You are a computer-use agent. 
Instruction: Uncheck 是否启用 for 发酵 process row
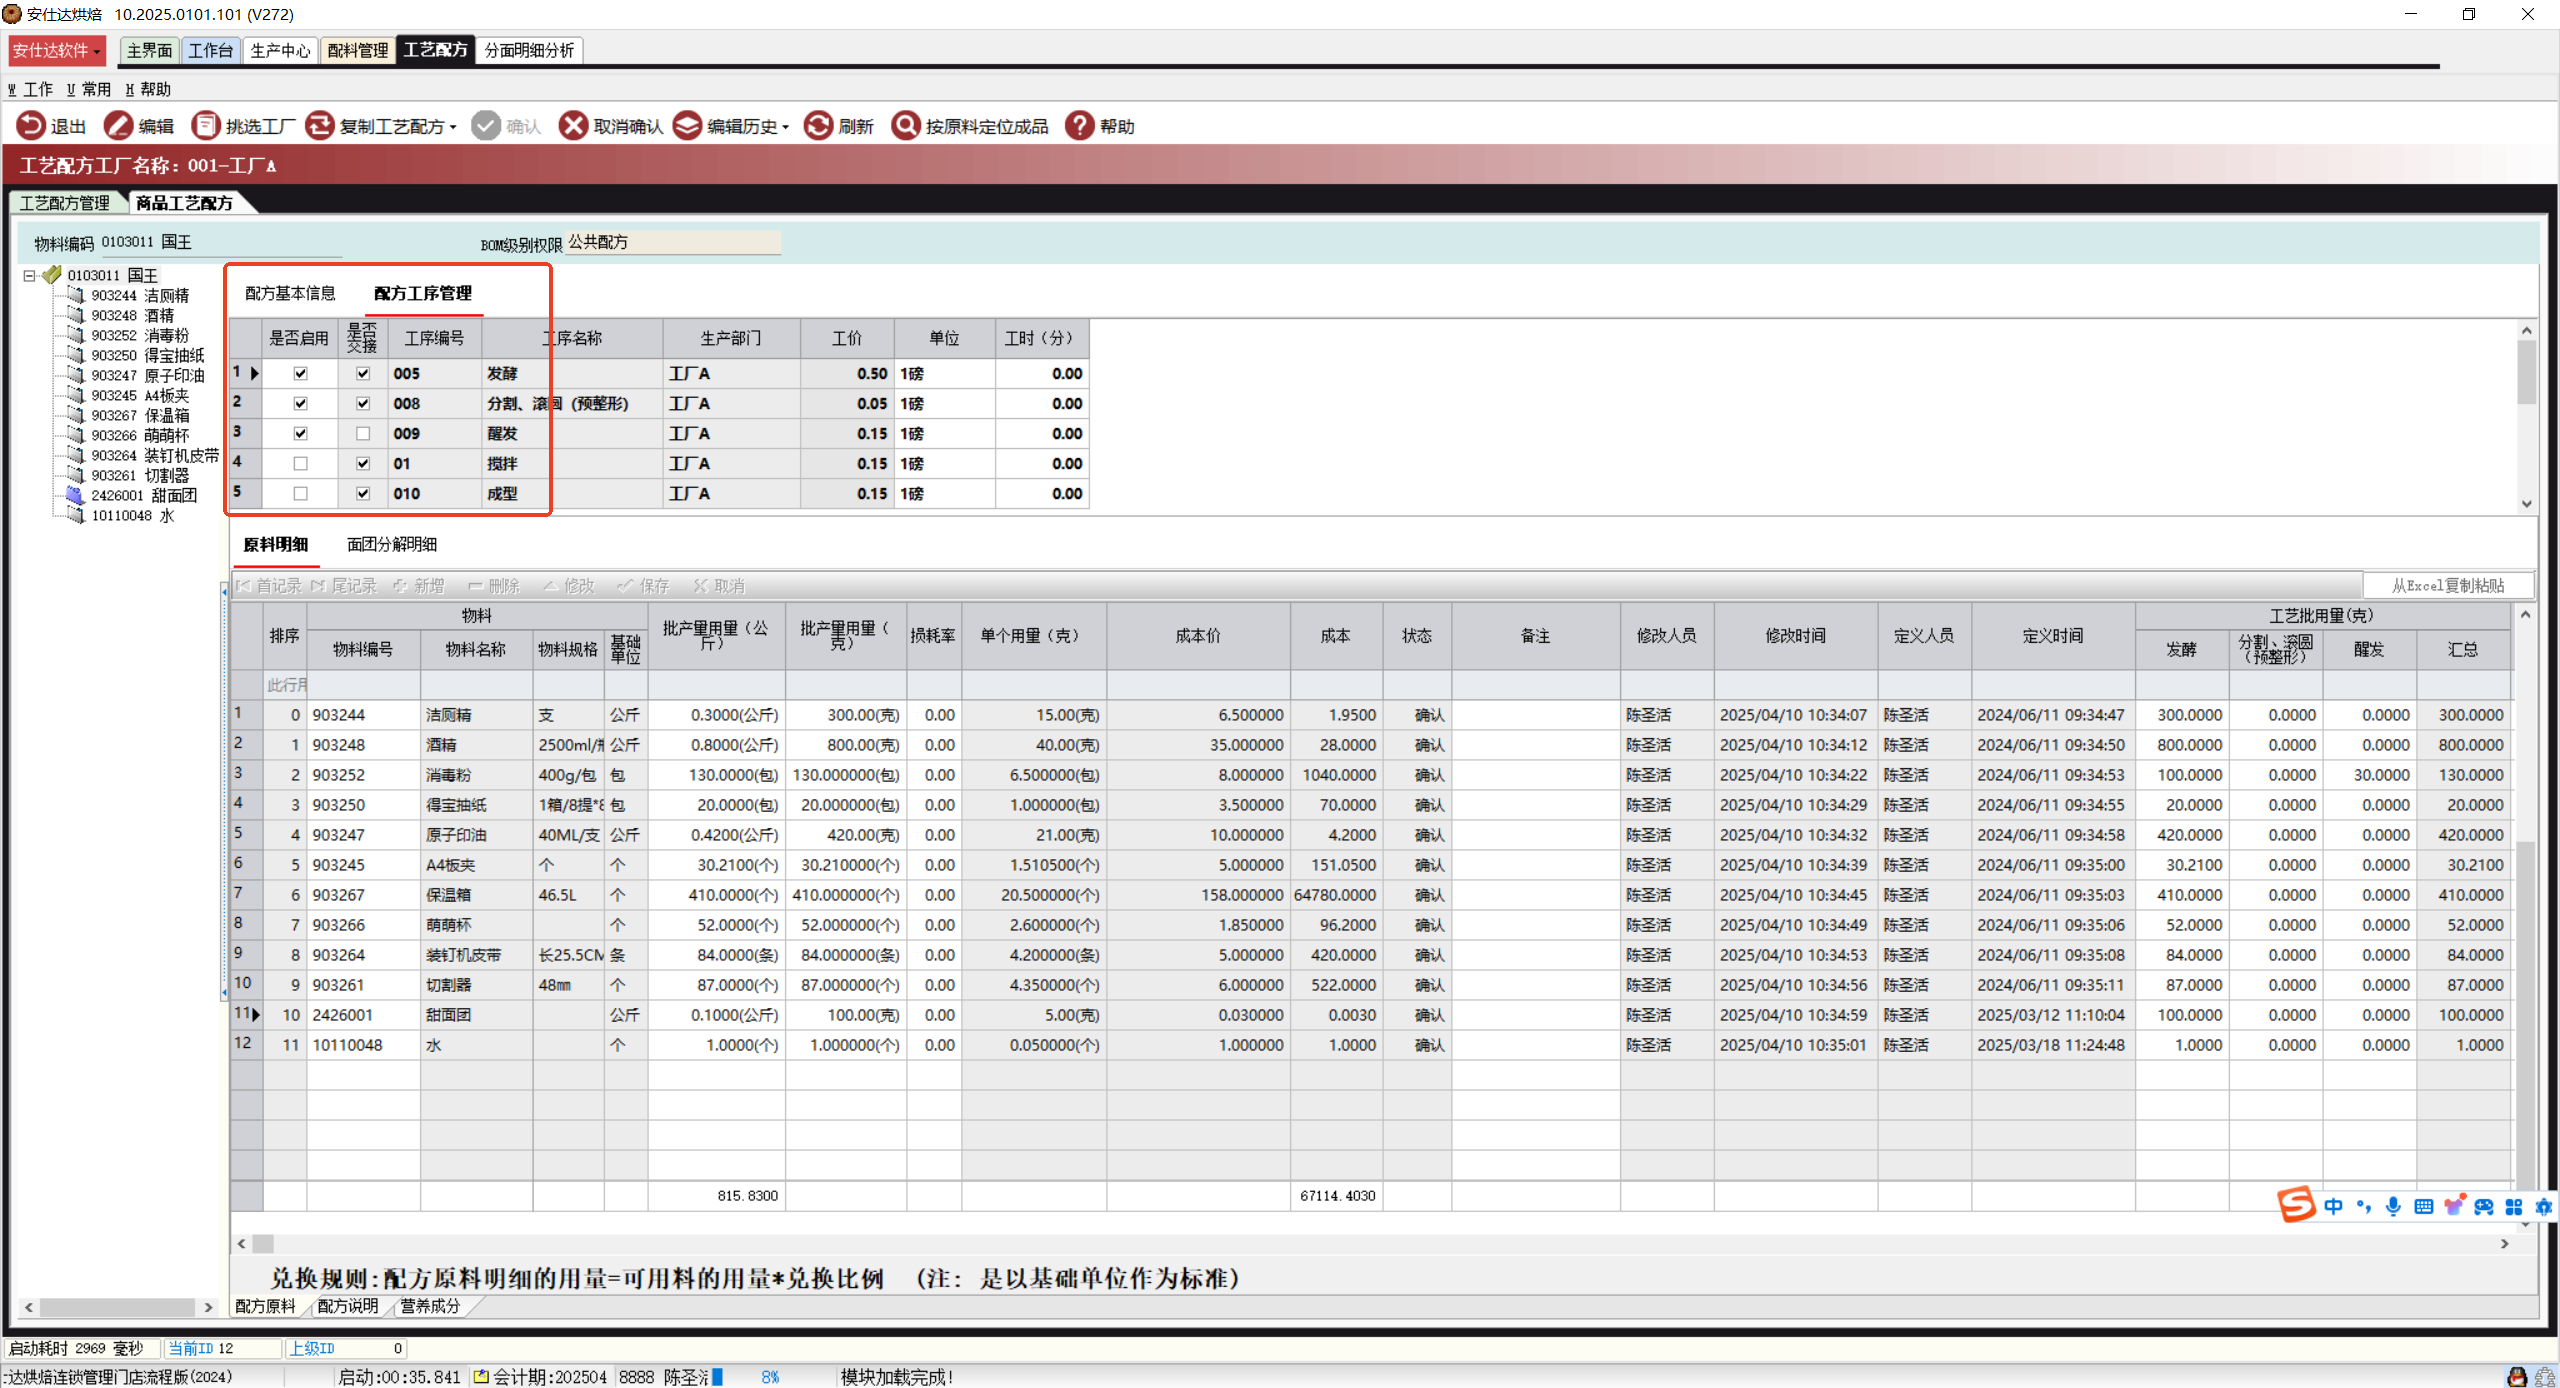300,374
